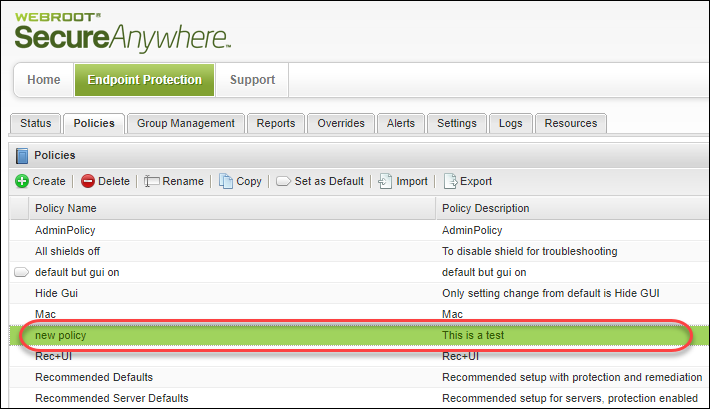Select the Rec+UI policy name
710x409 pixels.
click(x=53, y=356)
